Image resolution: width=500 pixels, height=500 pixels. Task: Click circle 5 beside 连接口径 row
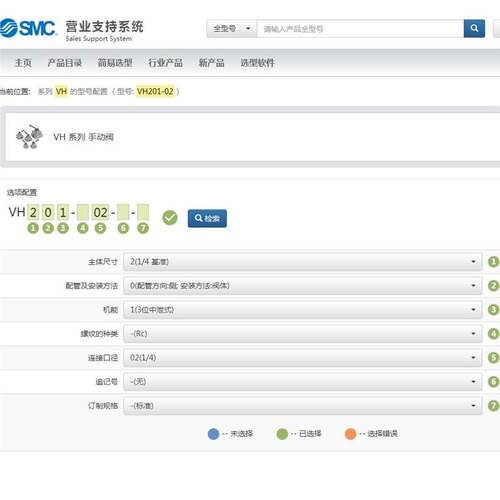[494, 358]
